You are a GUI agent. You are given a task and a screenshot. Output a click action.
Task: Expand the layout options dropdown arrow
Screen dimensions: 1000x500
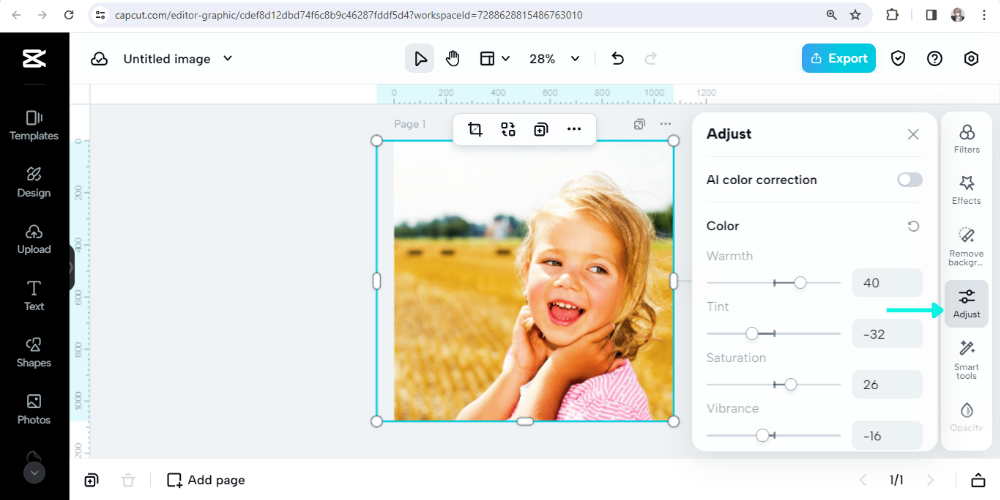coord(506,59)
